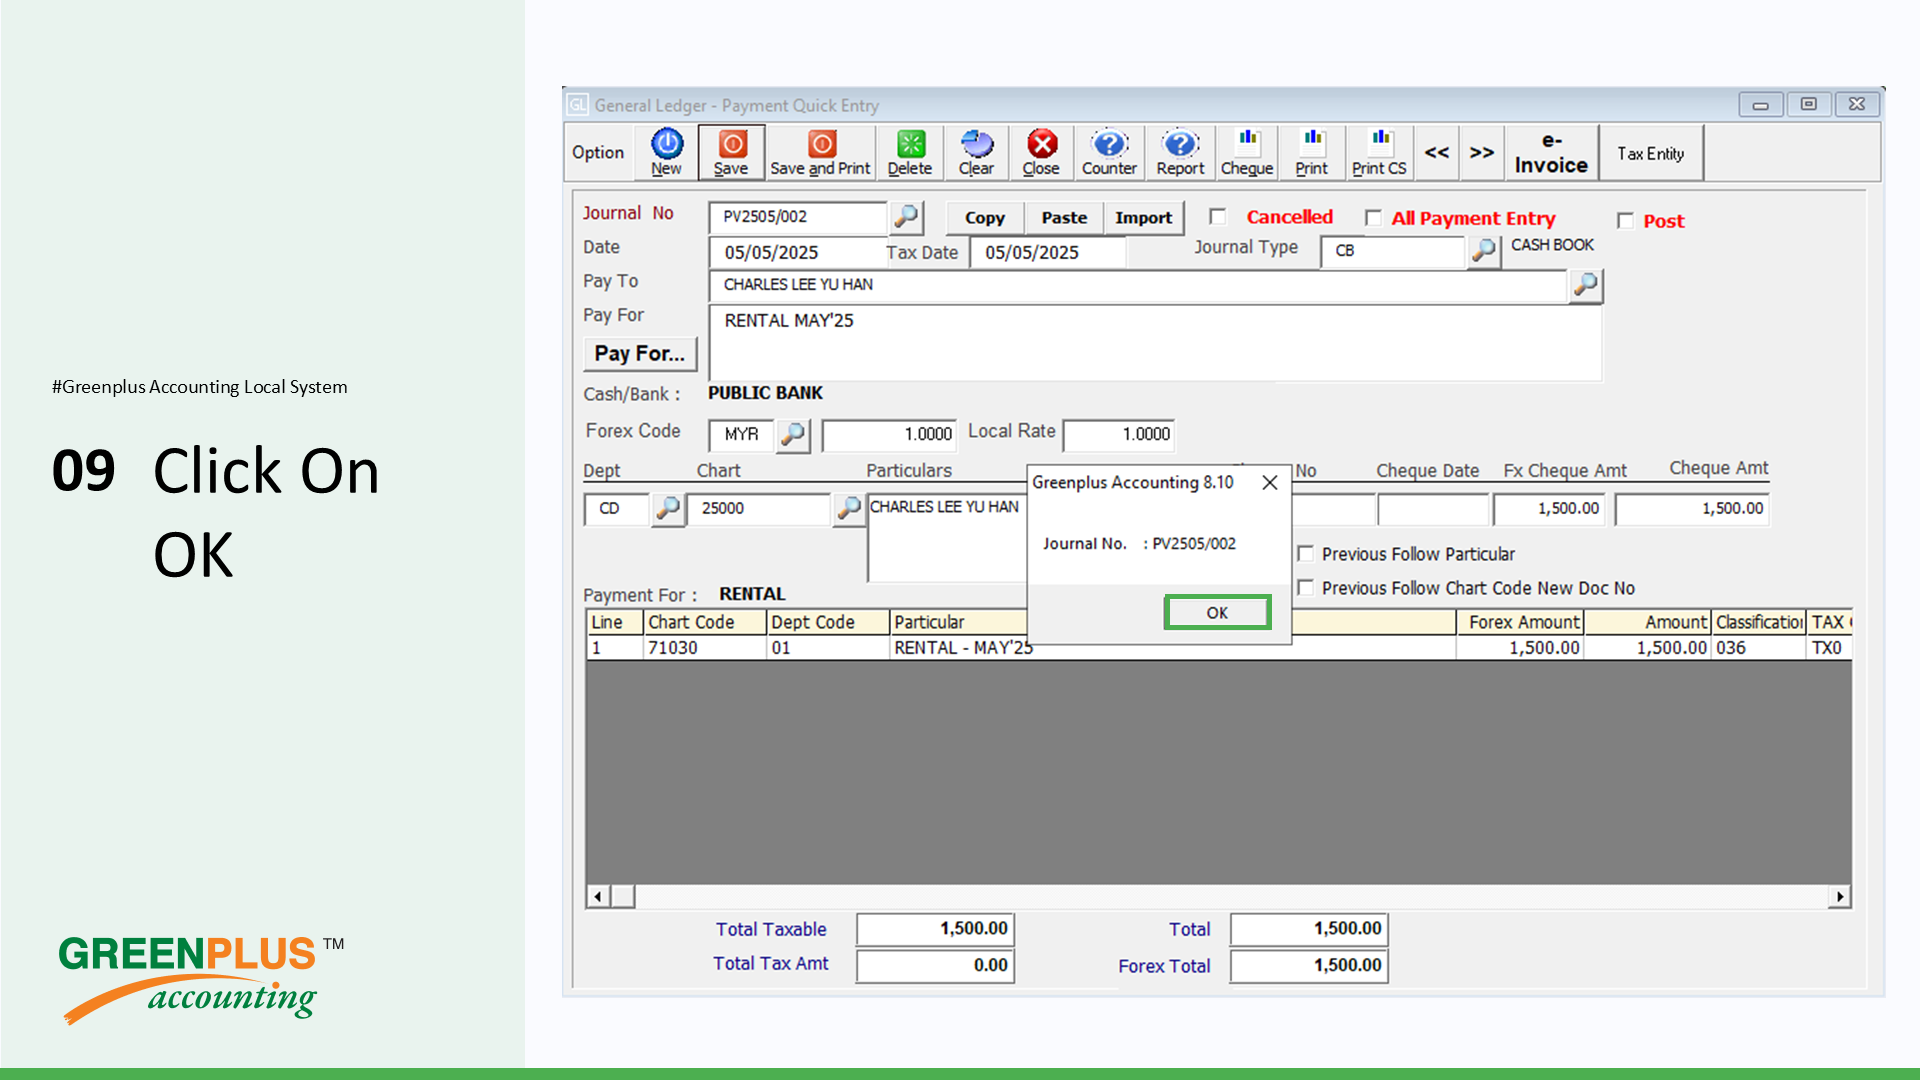
Task: Click the Save toolbar icon
Action: 732,153
